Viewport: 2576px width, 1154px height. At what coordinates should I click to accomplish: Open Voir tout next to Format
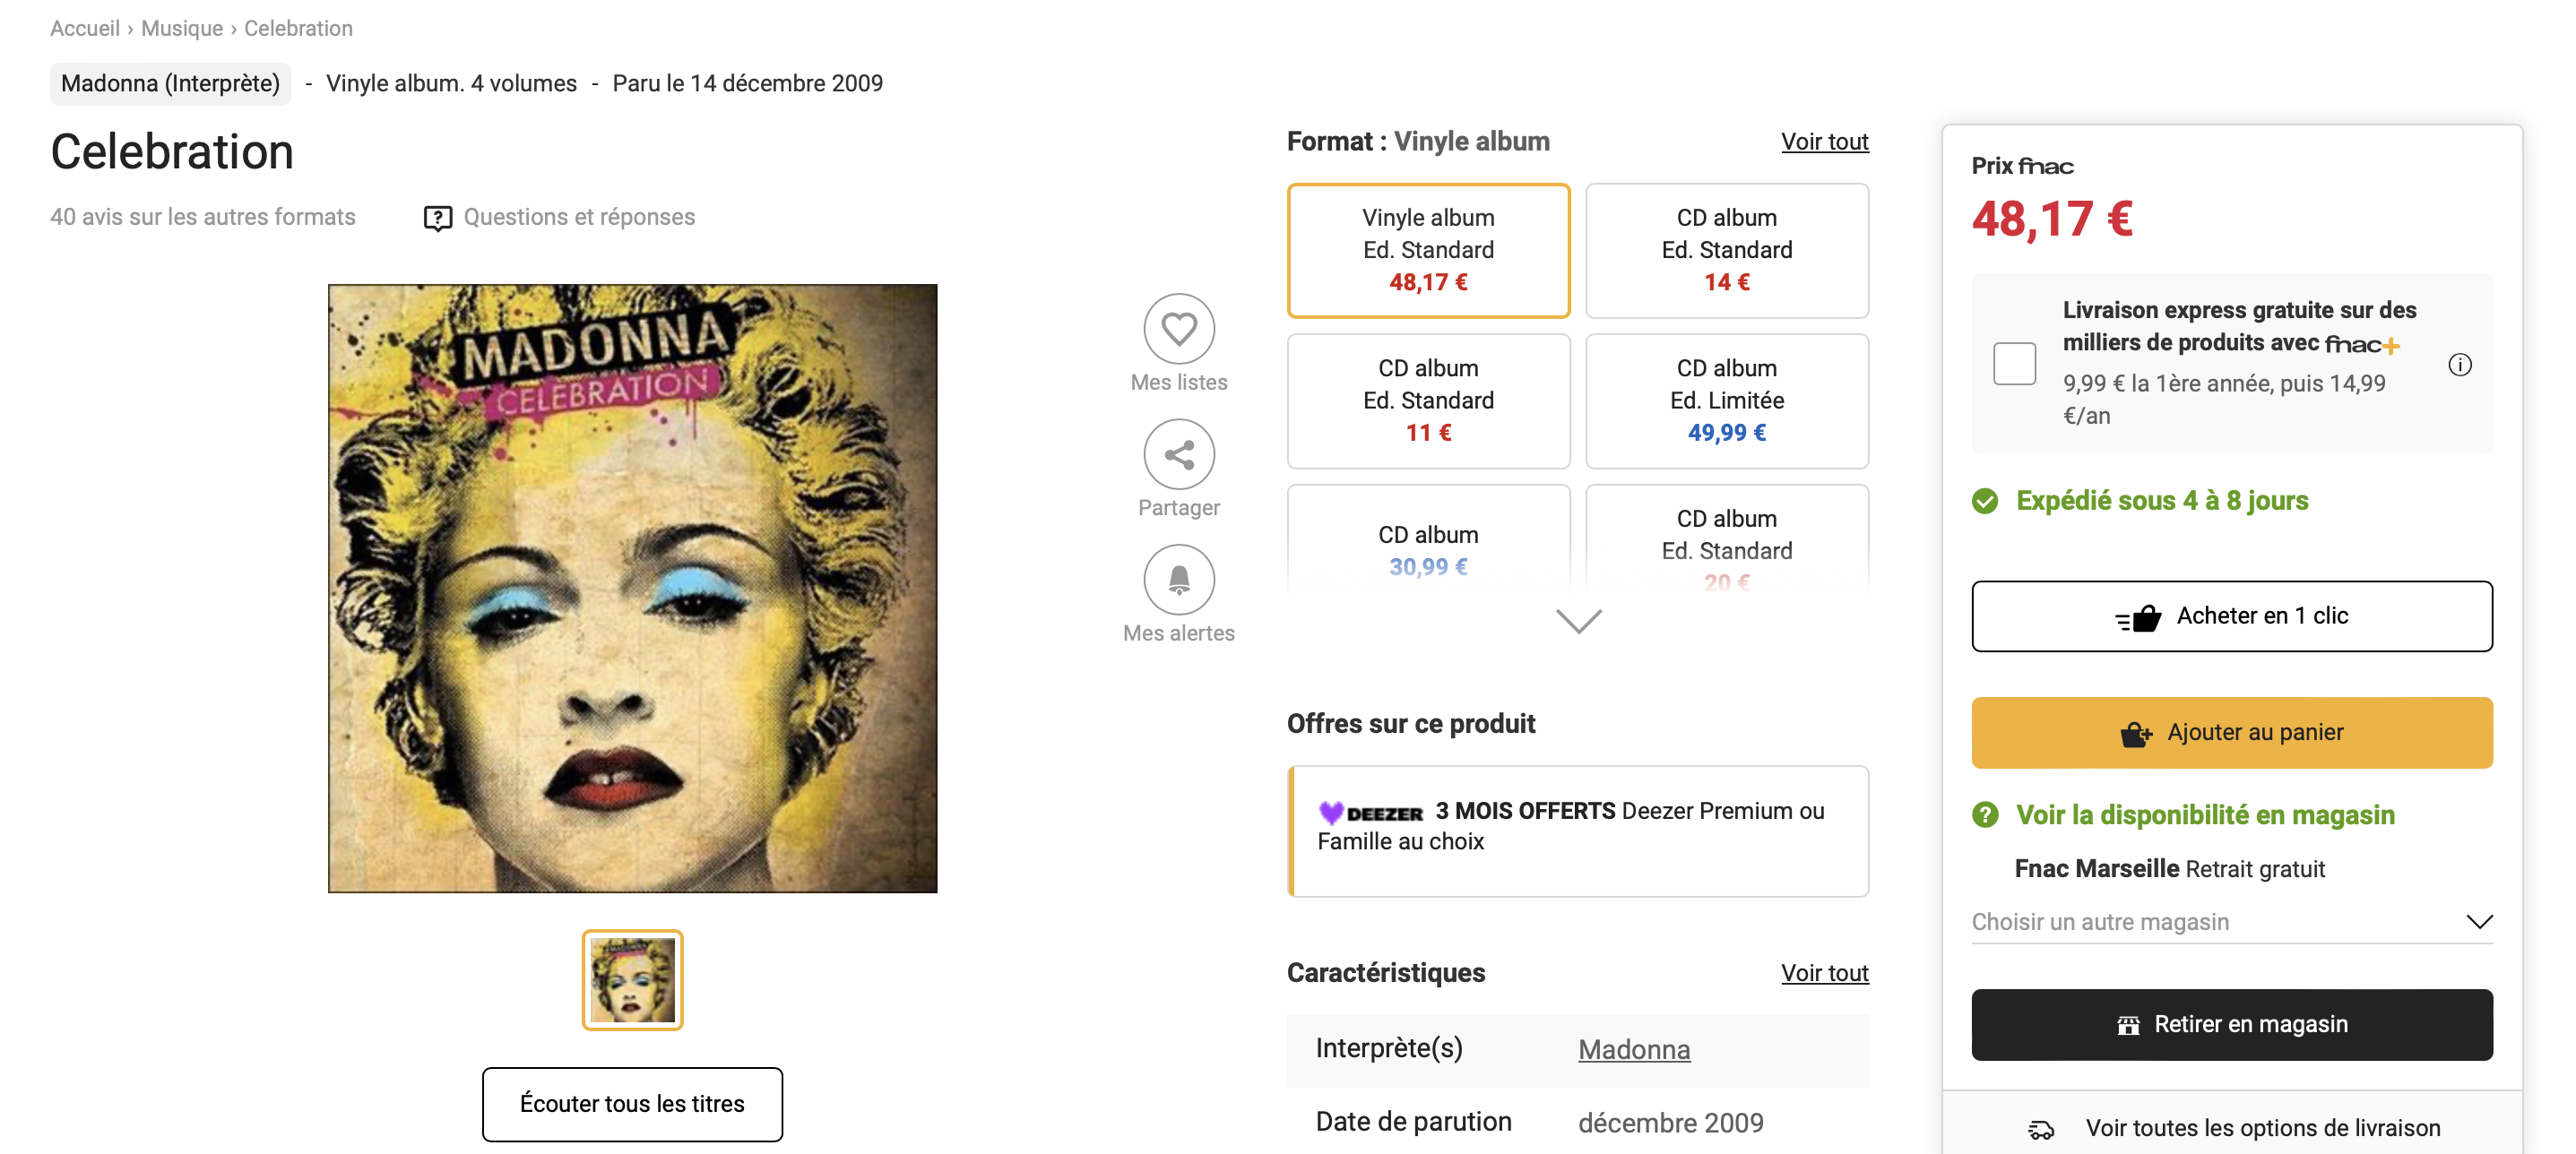(1824, 142)
